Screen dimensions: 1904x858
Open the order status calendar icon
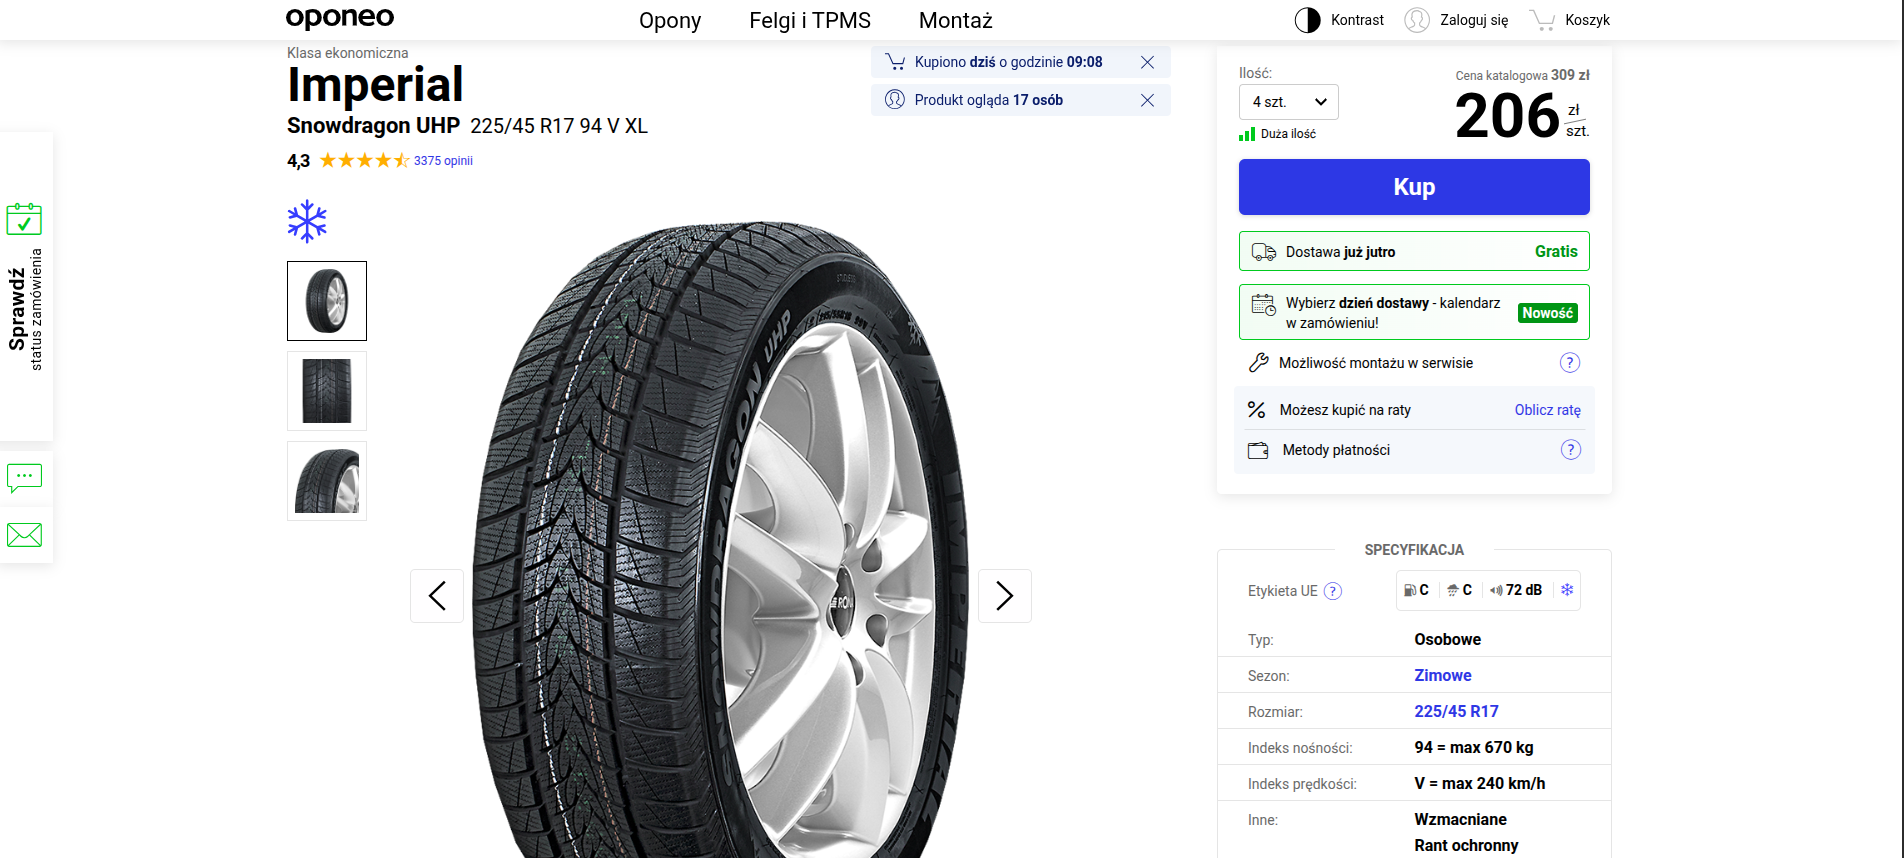click(24, 219)
